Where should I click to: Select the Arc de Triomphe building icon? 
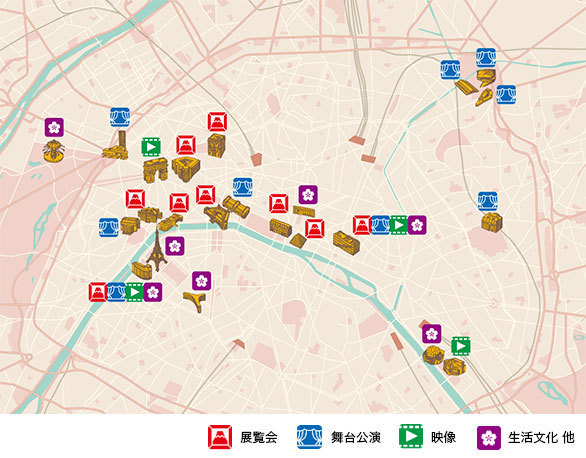pyautogui.click(x=155, y=171)
